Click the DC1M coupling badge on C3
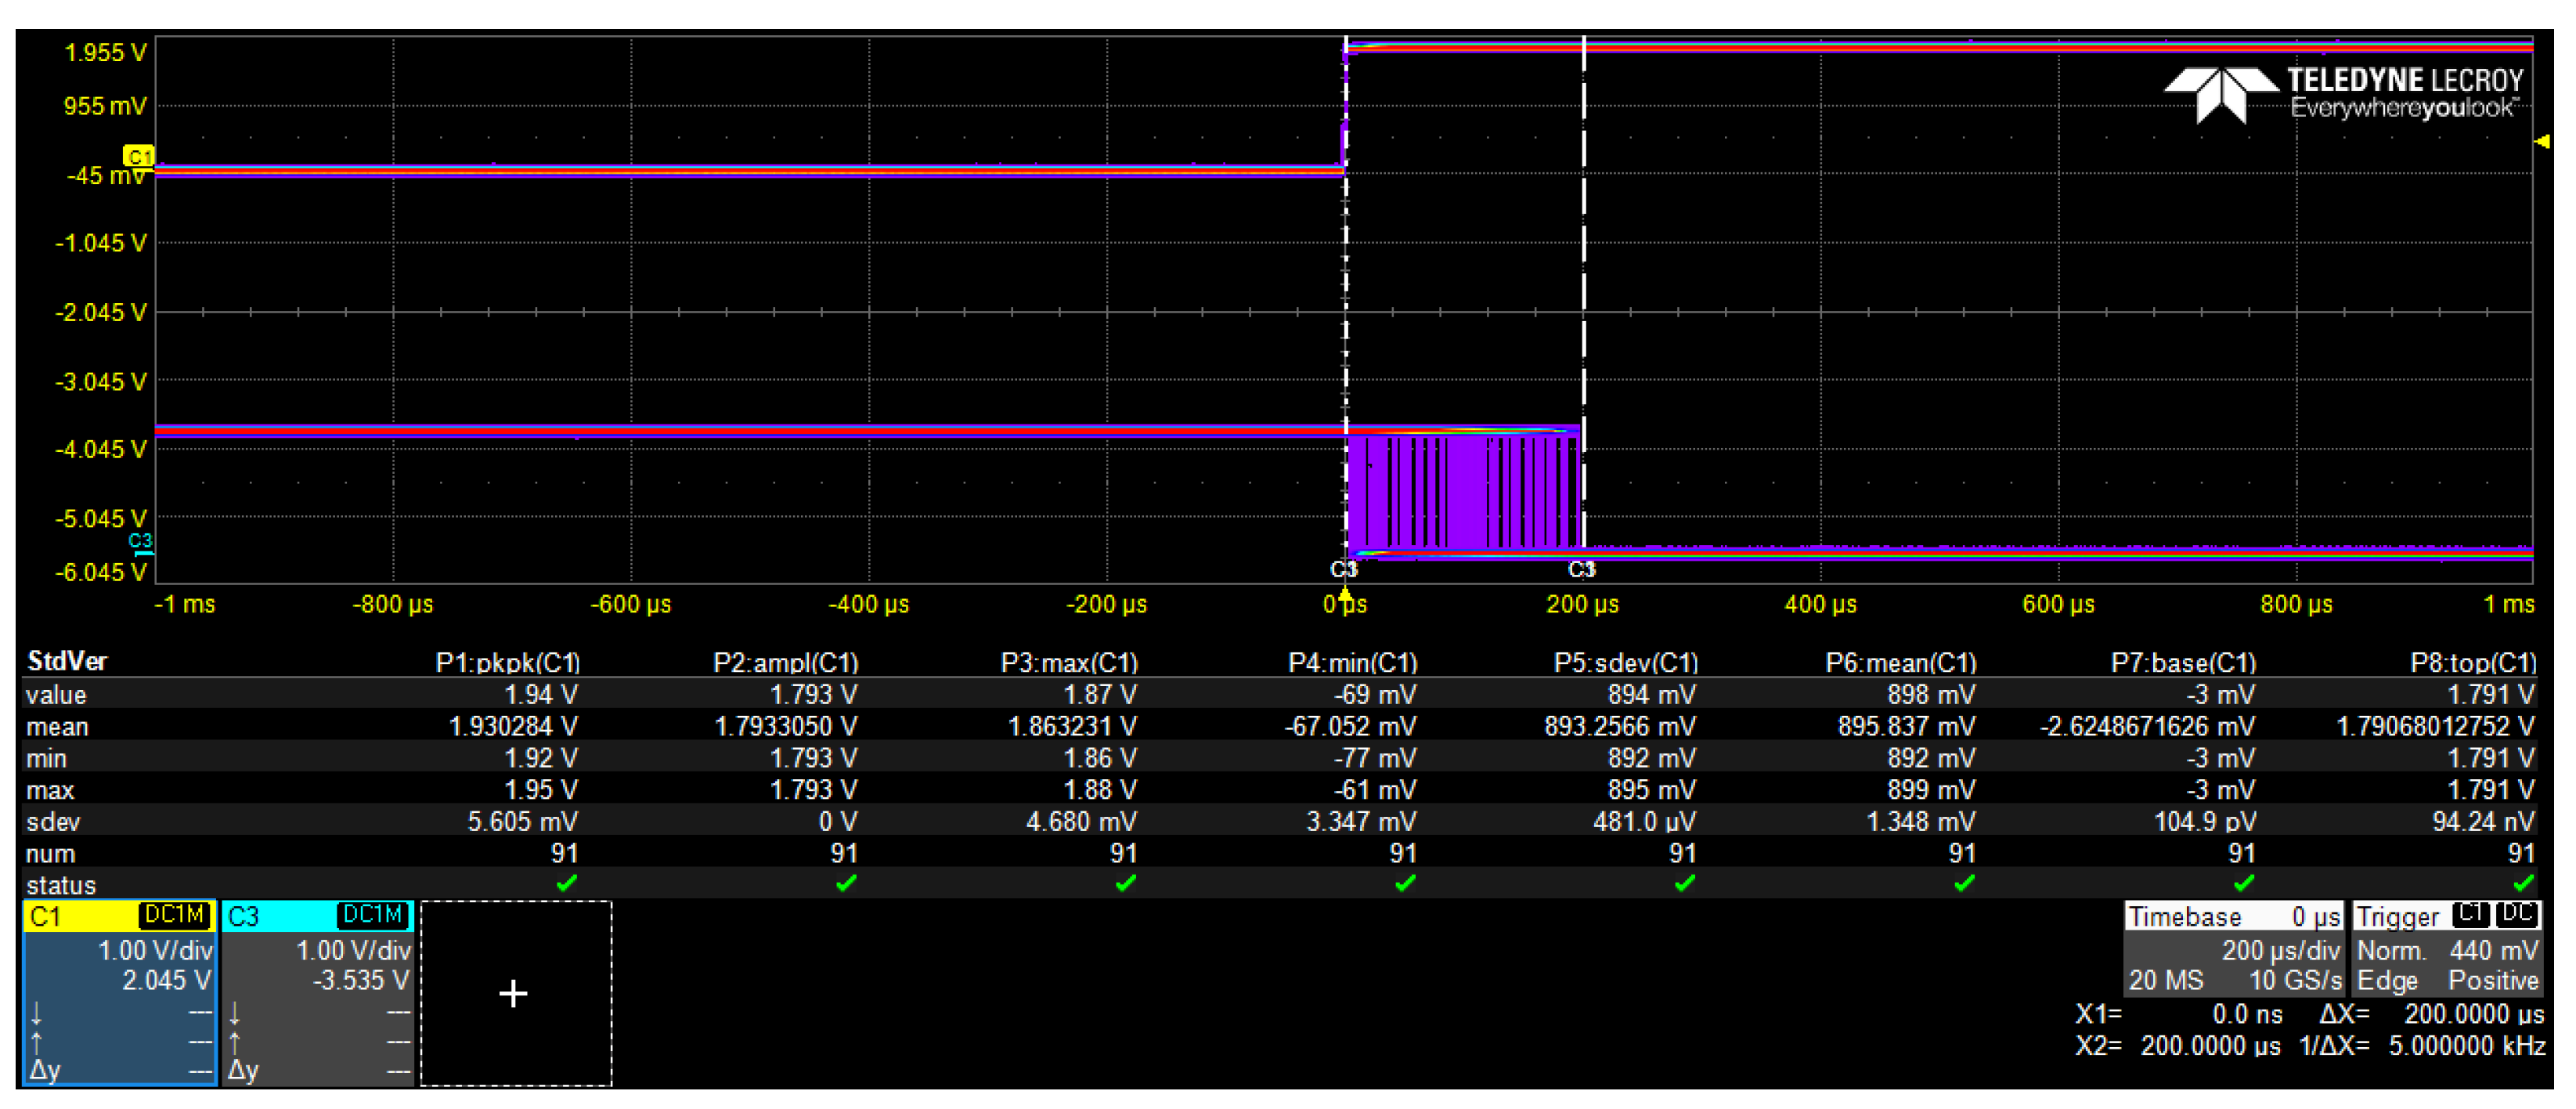2576x1109 pixels. point(372,915)
